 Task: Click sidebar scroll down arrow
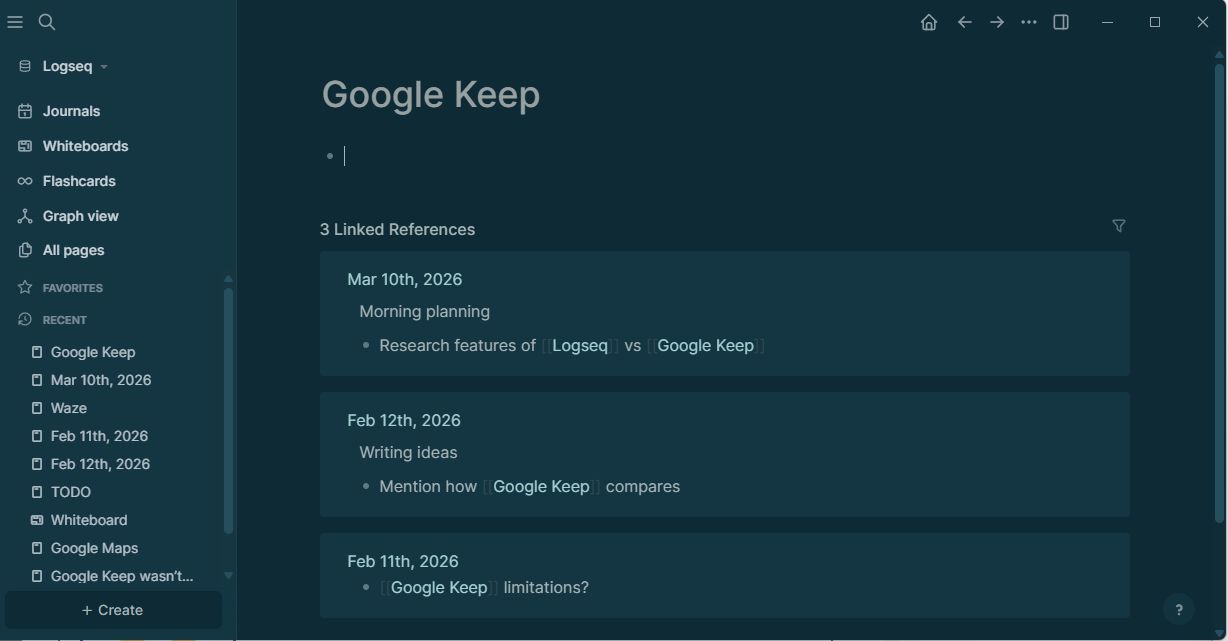[x=228, y=575]
